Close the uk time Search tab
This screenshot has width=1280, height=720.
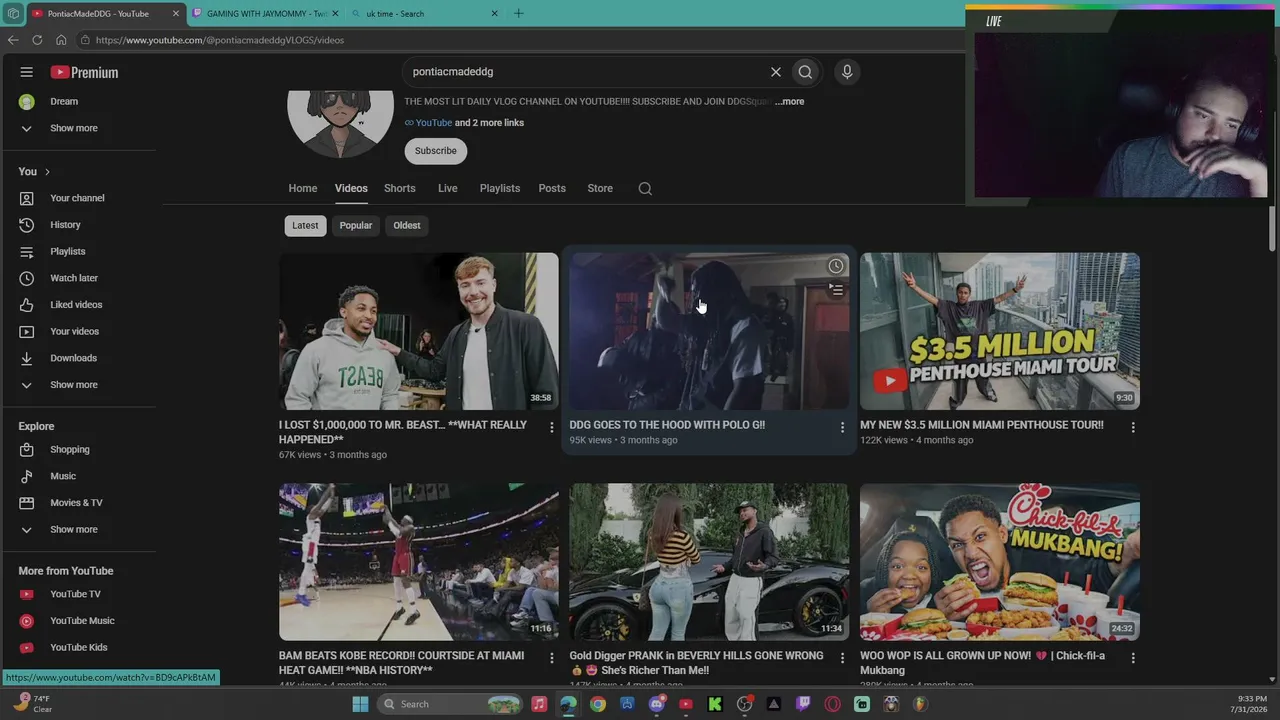click(494, 14)
